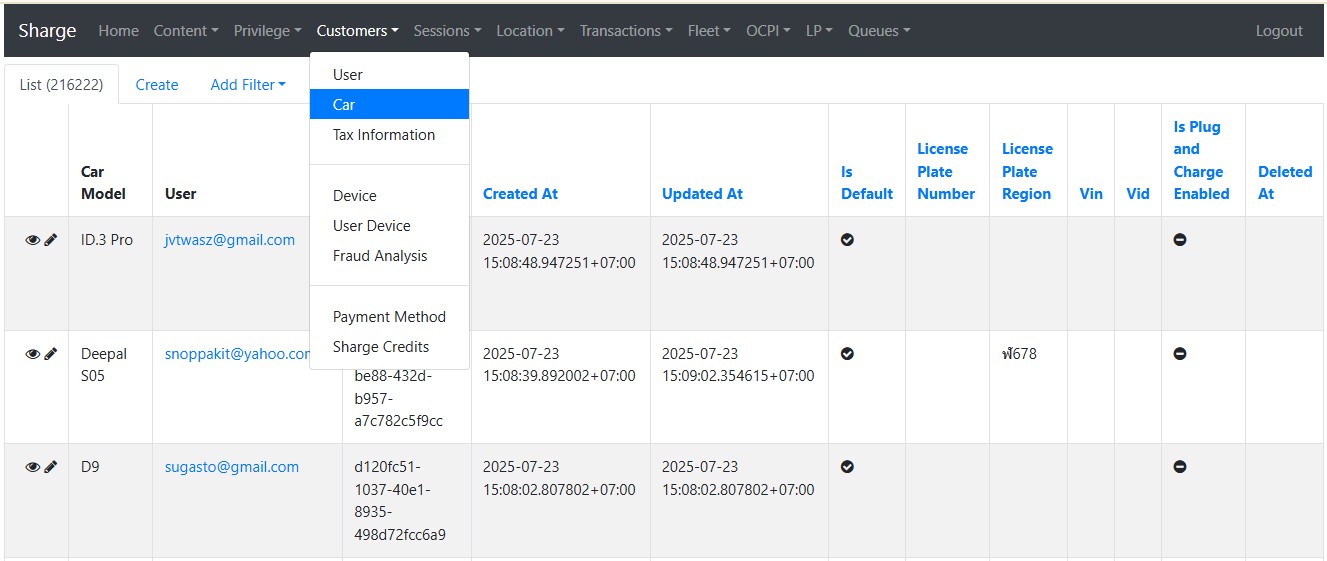Click Plug and Charge status icon for Deepal S05
The image size is (1327, 561).
click(1180, 354)
